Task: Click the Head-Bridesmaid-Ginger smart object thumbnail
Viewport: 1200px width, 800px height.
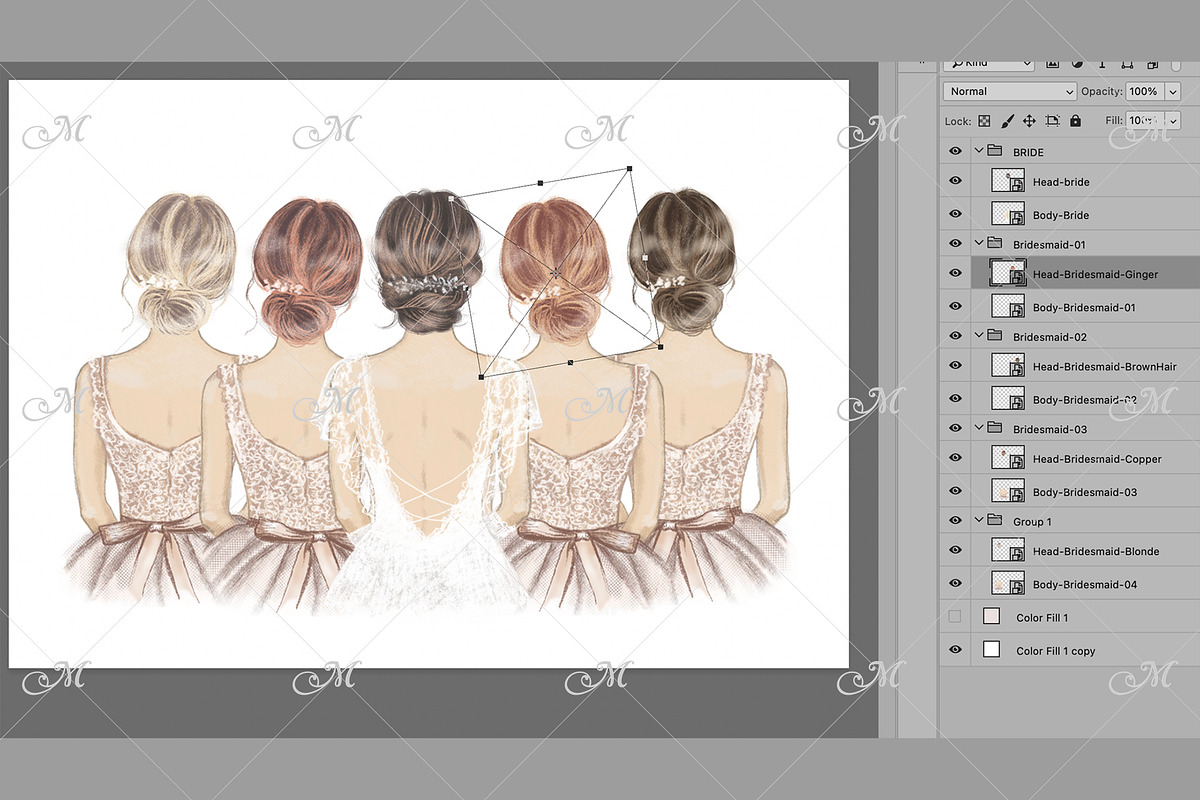Action: (1008, 273)
